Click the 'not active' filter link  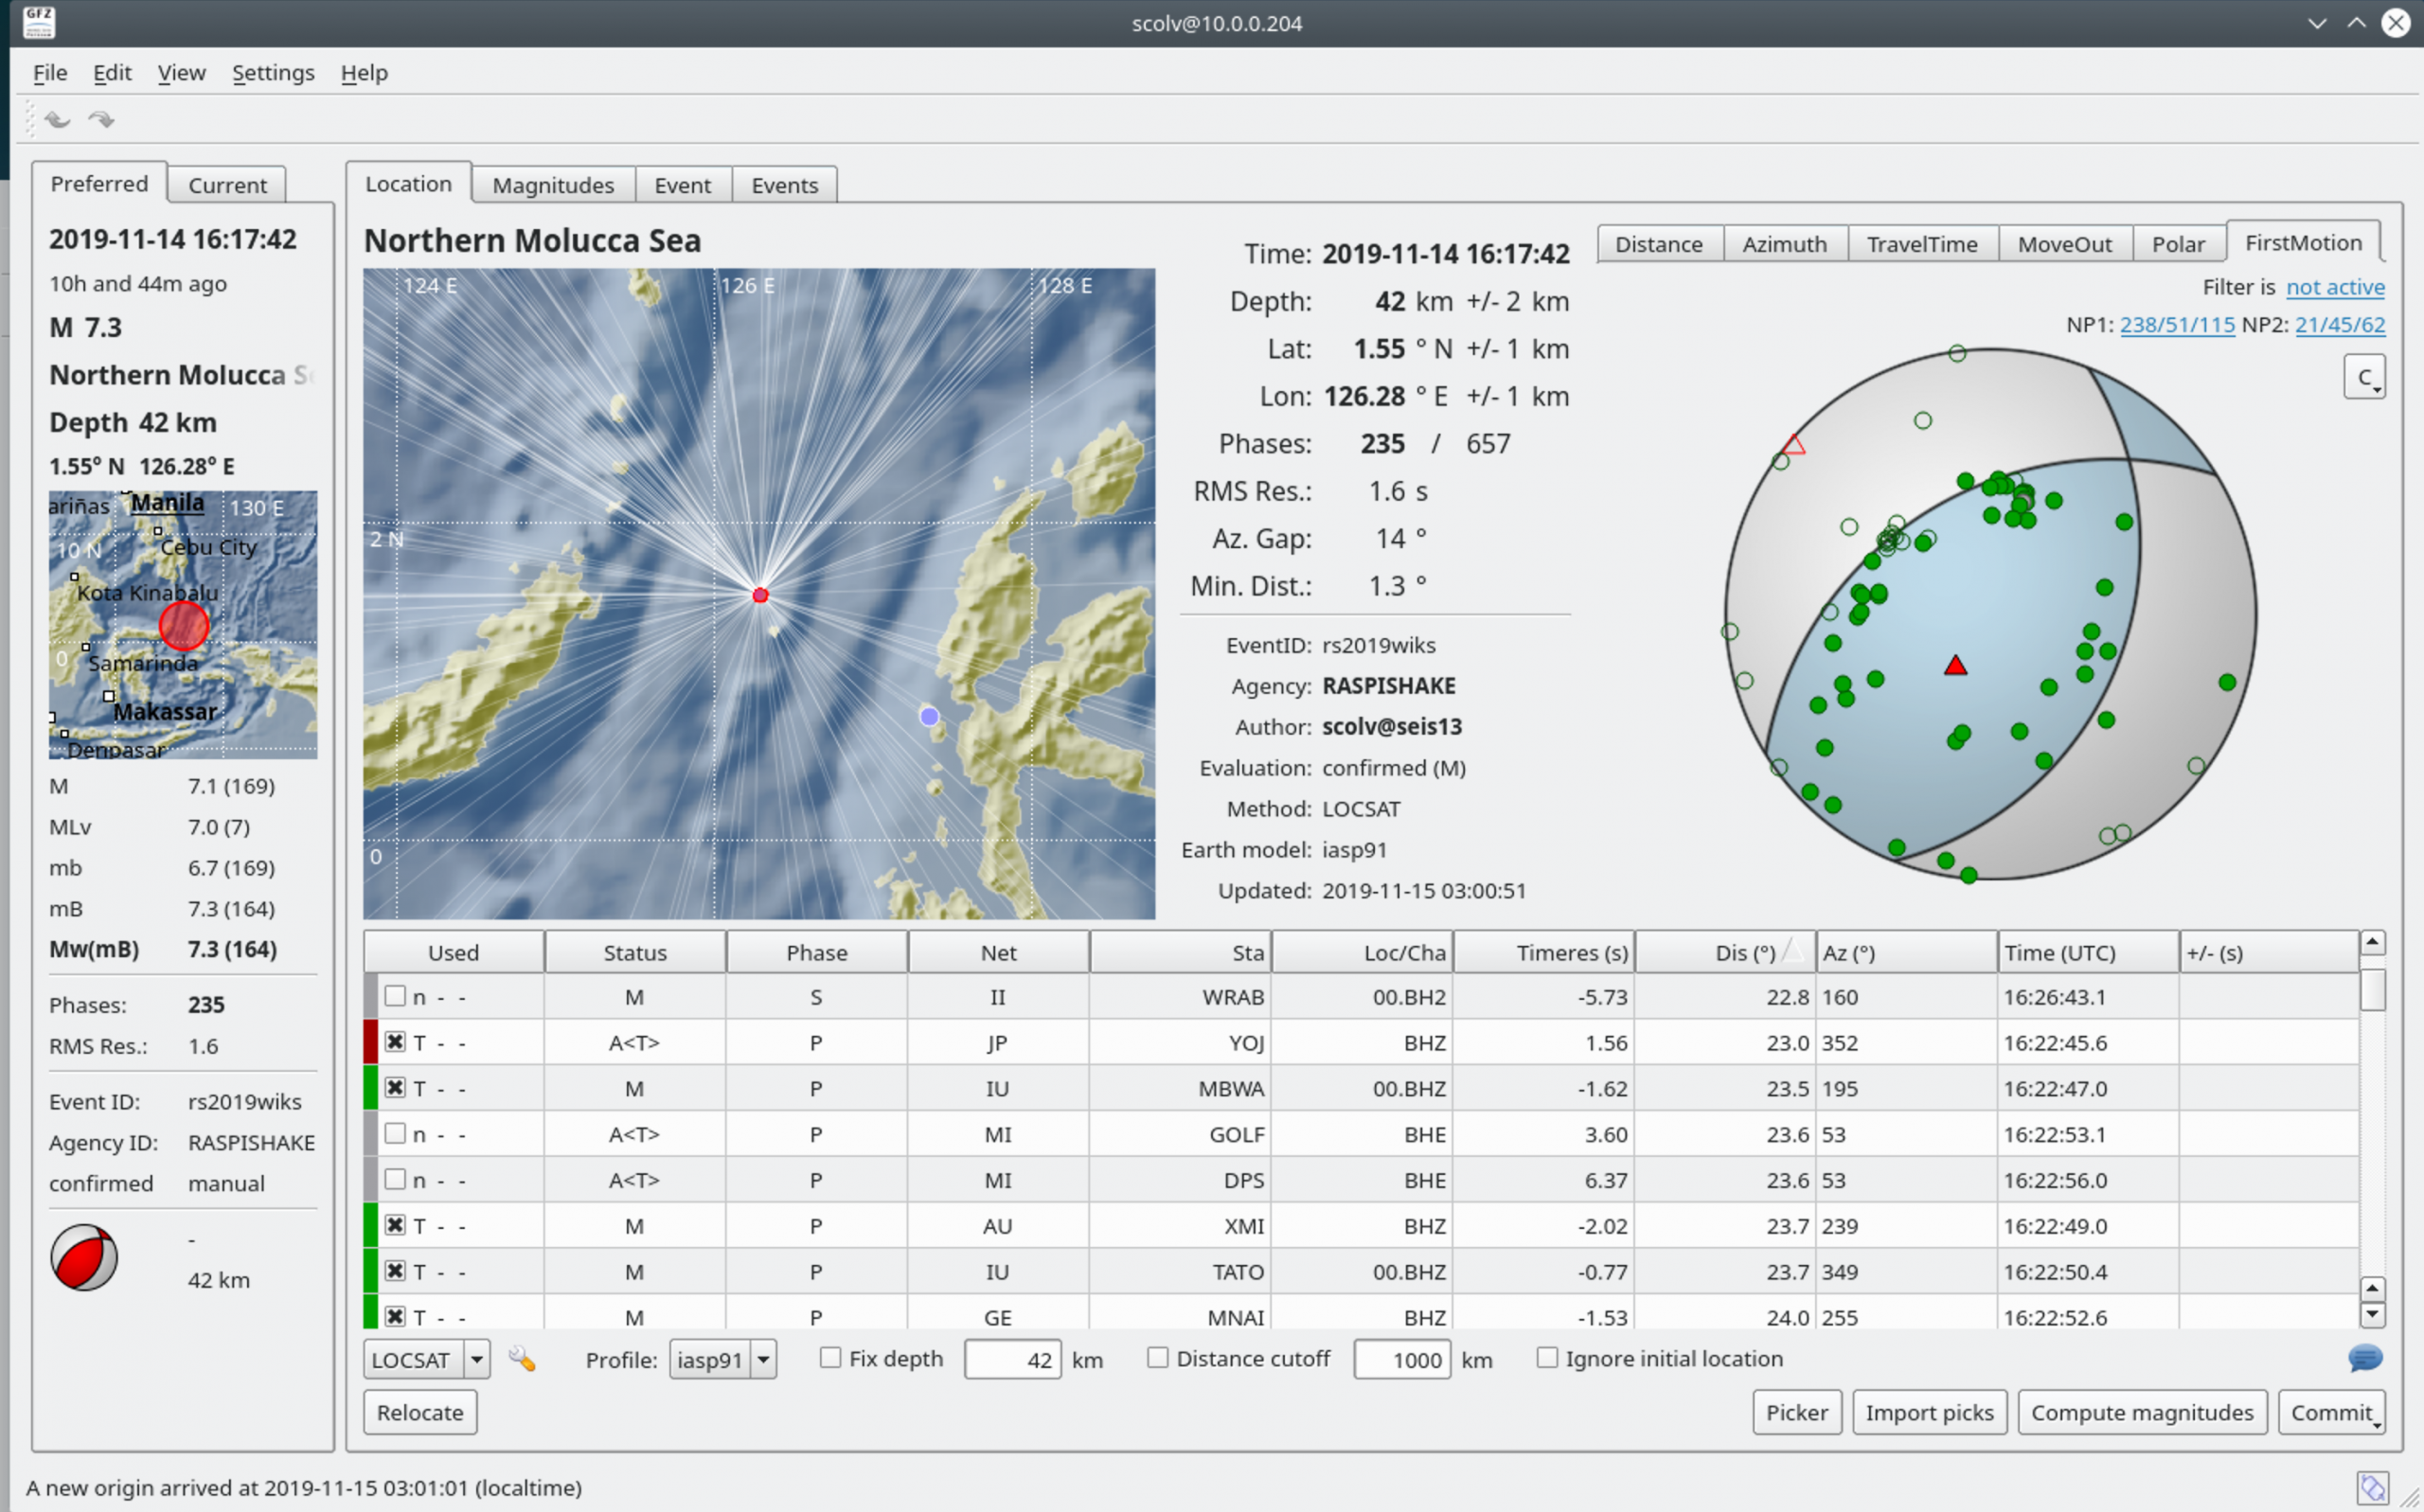[2335, 287]
